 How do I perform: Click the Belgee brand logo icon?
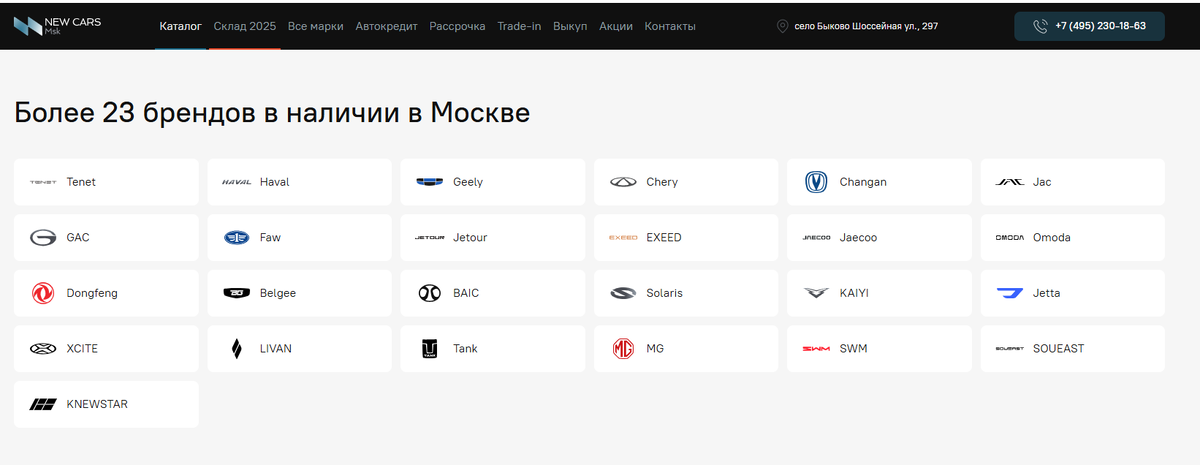click(x=236, y=293)
